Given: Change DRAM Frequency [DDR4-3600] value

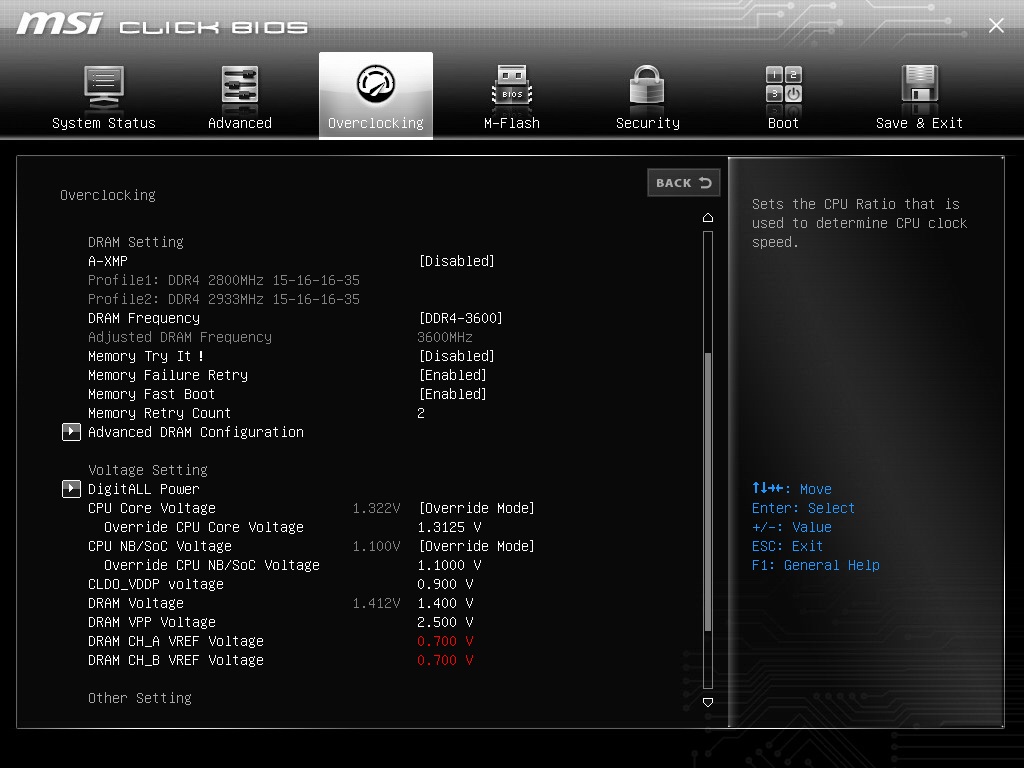Looking at the screenshot, I should pyautogui.click(x=460, y=318).
